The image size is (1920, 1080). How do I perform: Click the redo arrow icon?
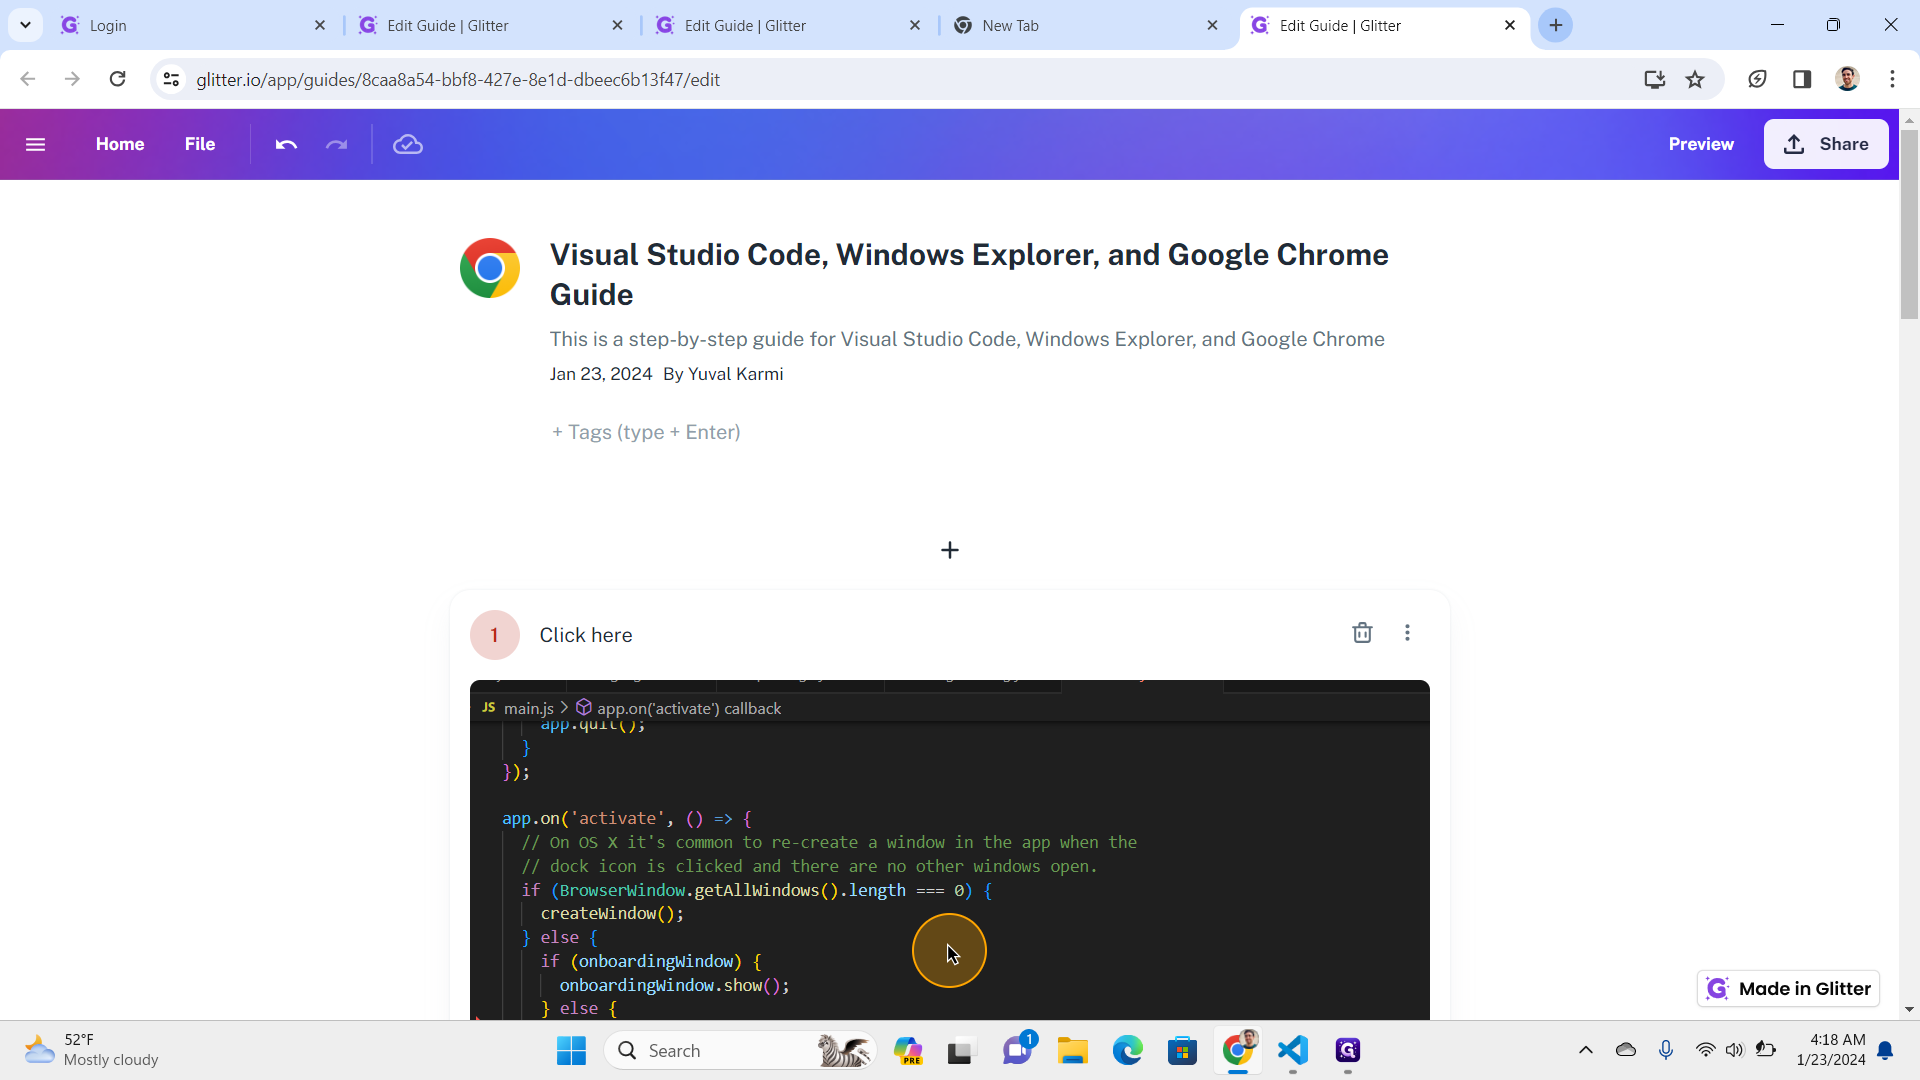[336, 144]
